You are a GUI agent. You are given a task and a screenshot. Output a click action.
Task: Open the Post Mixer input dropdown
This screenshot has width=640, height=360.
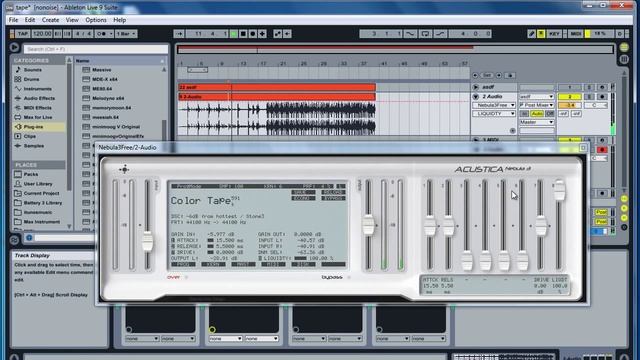pos(537,105)
